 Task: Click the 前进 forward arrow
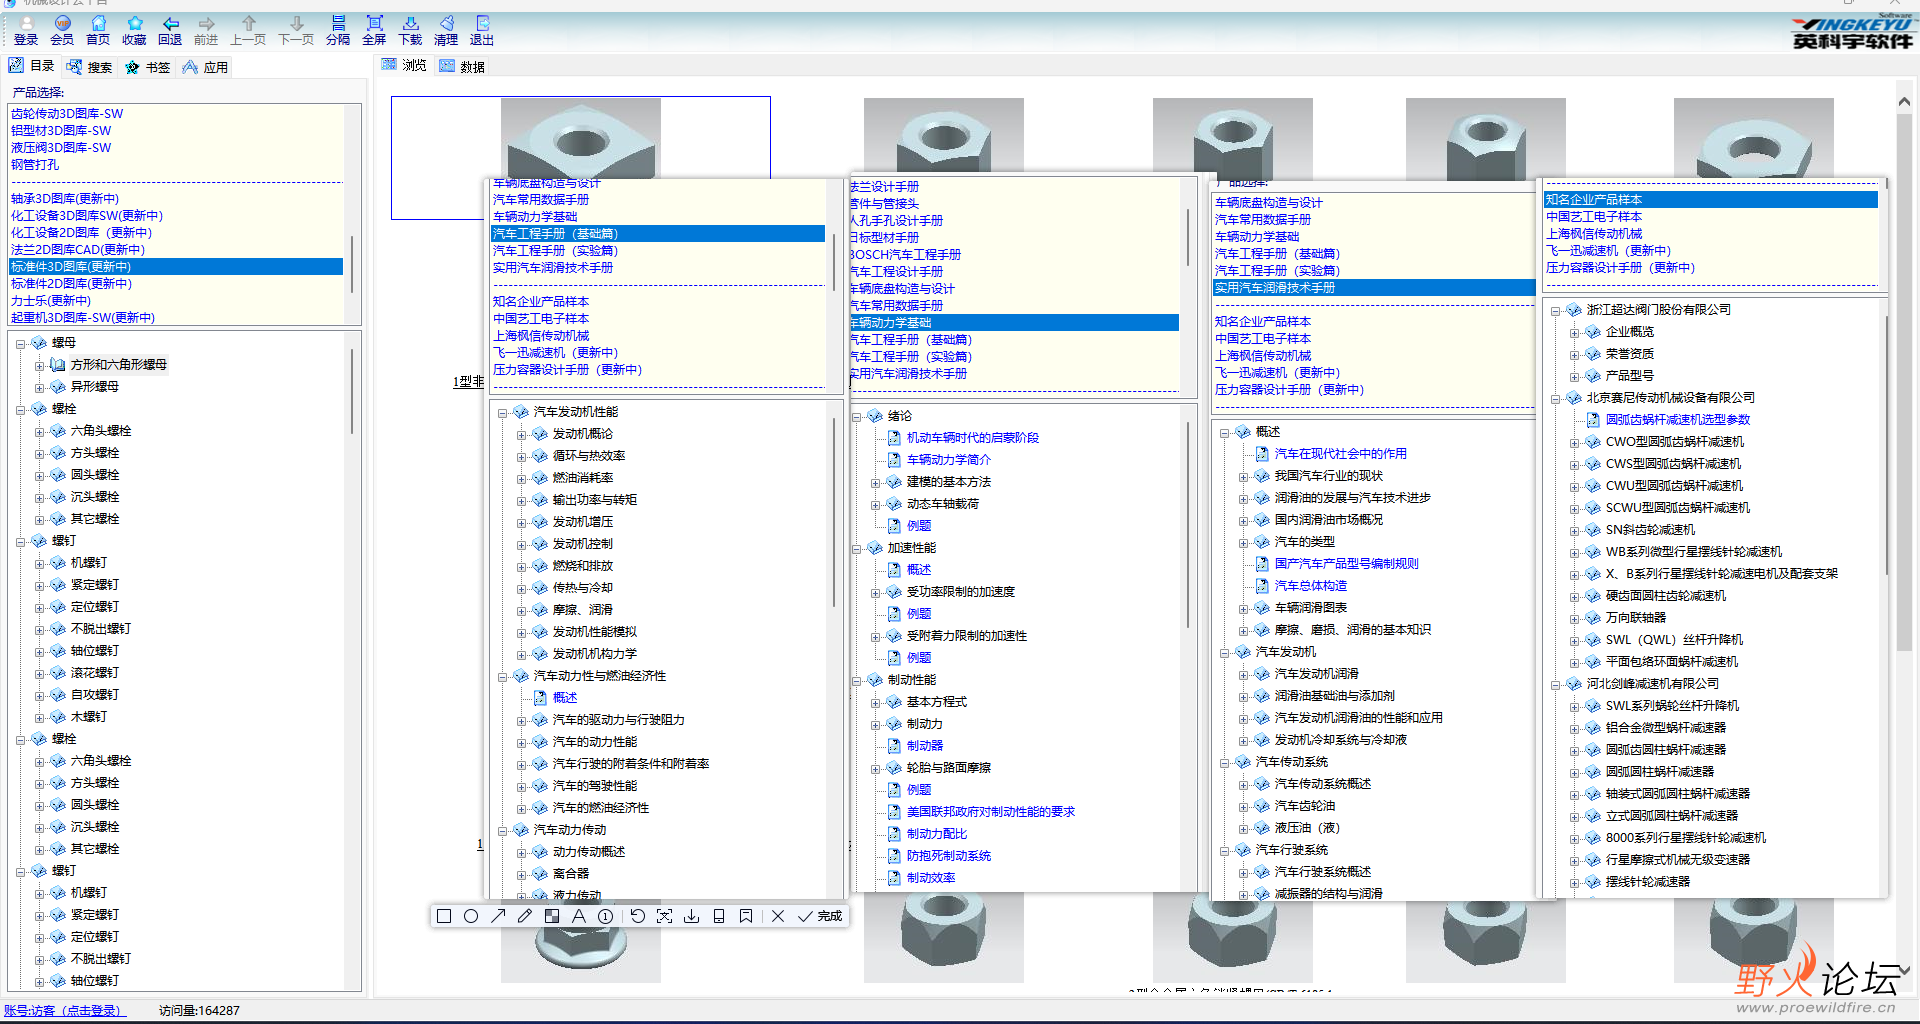[x=206, y=31]
